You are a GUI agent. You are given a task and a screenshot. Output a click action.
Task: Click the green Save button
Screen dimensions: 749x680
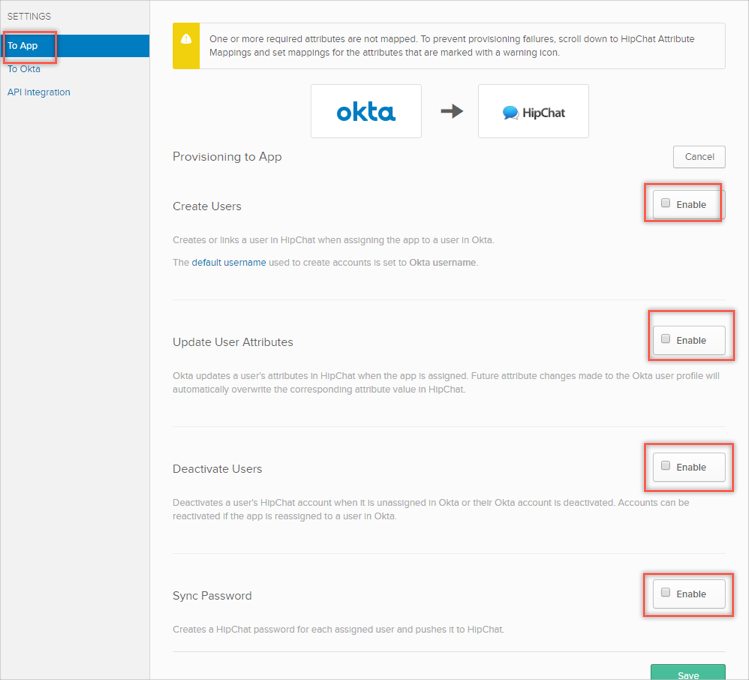pos(688,673)
